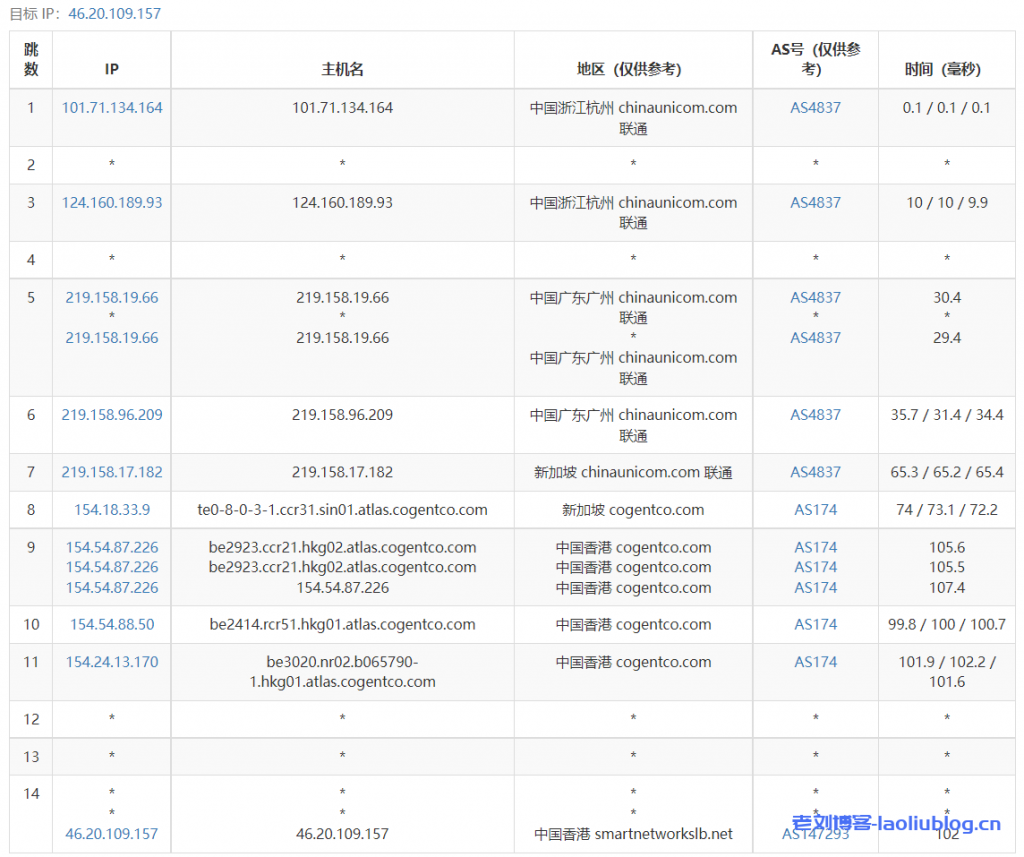The height and width of the screenshot is (857, 1024).
Task: Click the 地区（仅供参考）column header
Action: [633, 70]
